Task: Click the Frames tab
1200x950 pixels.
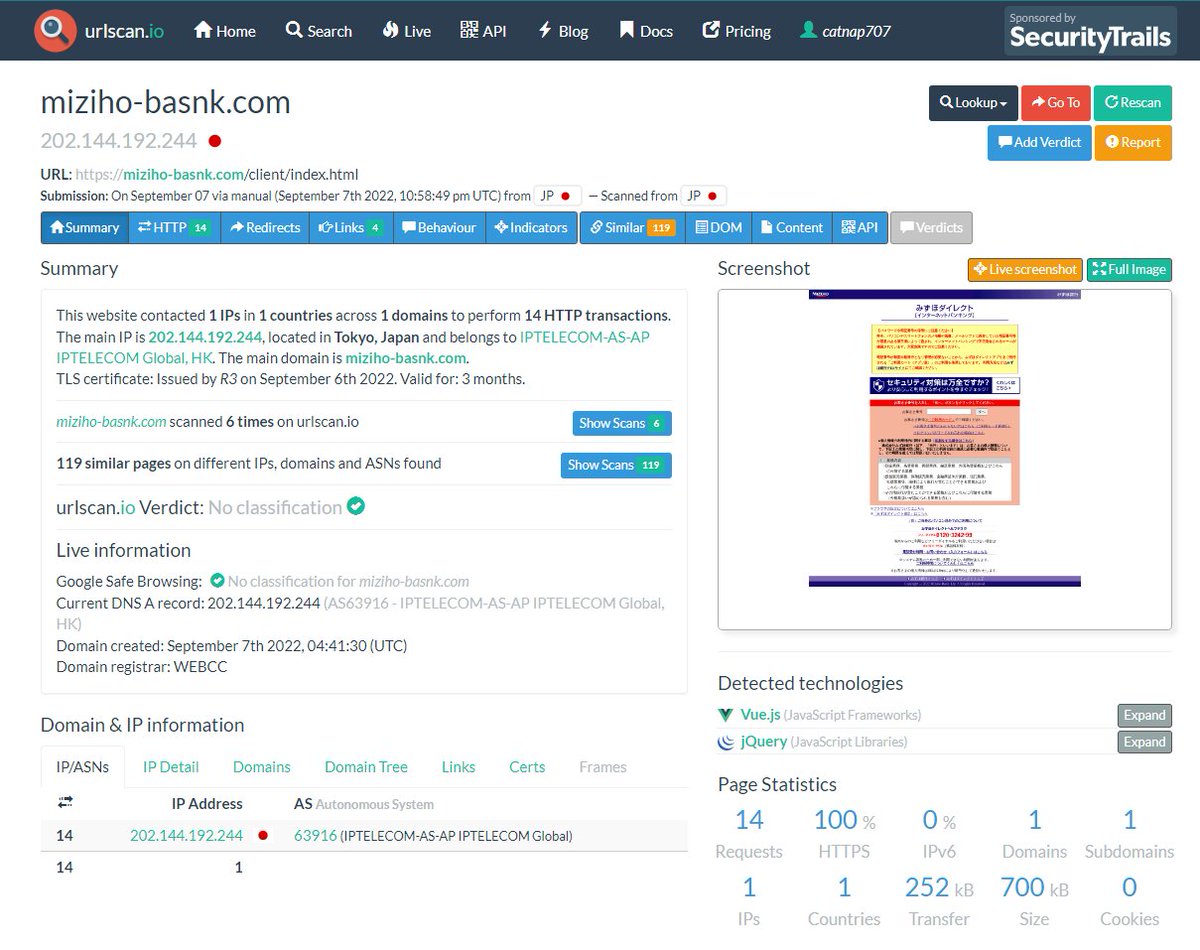Action: point(603,767)
